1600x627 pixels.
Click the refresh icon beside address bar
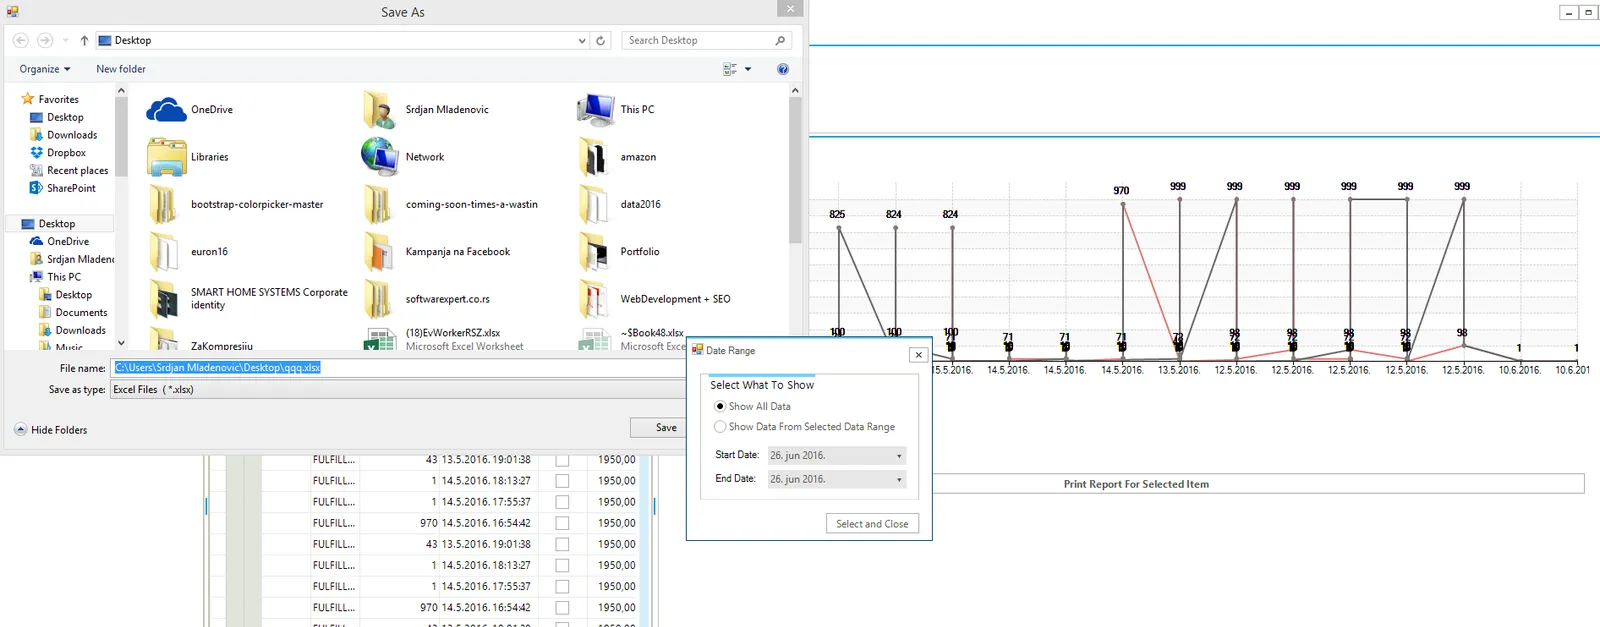pos(600,41)
